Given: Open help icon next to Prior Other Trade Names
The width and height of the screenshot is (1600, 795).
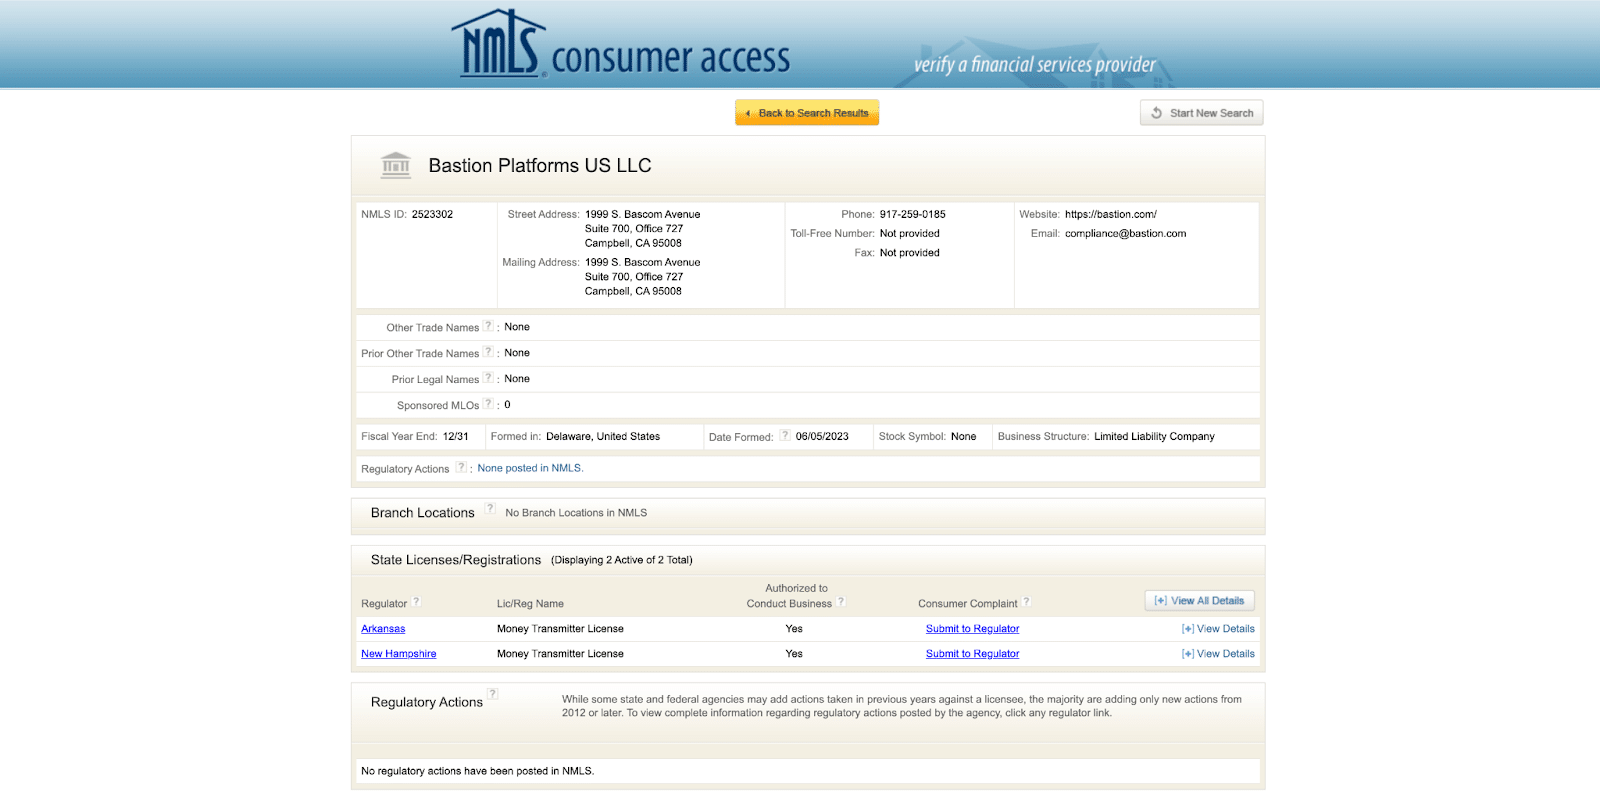Looking at the screenshot, I should point(488,352).
